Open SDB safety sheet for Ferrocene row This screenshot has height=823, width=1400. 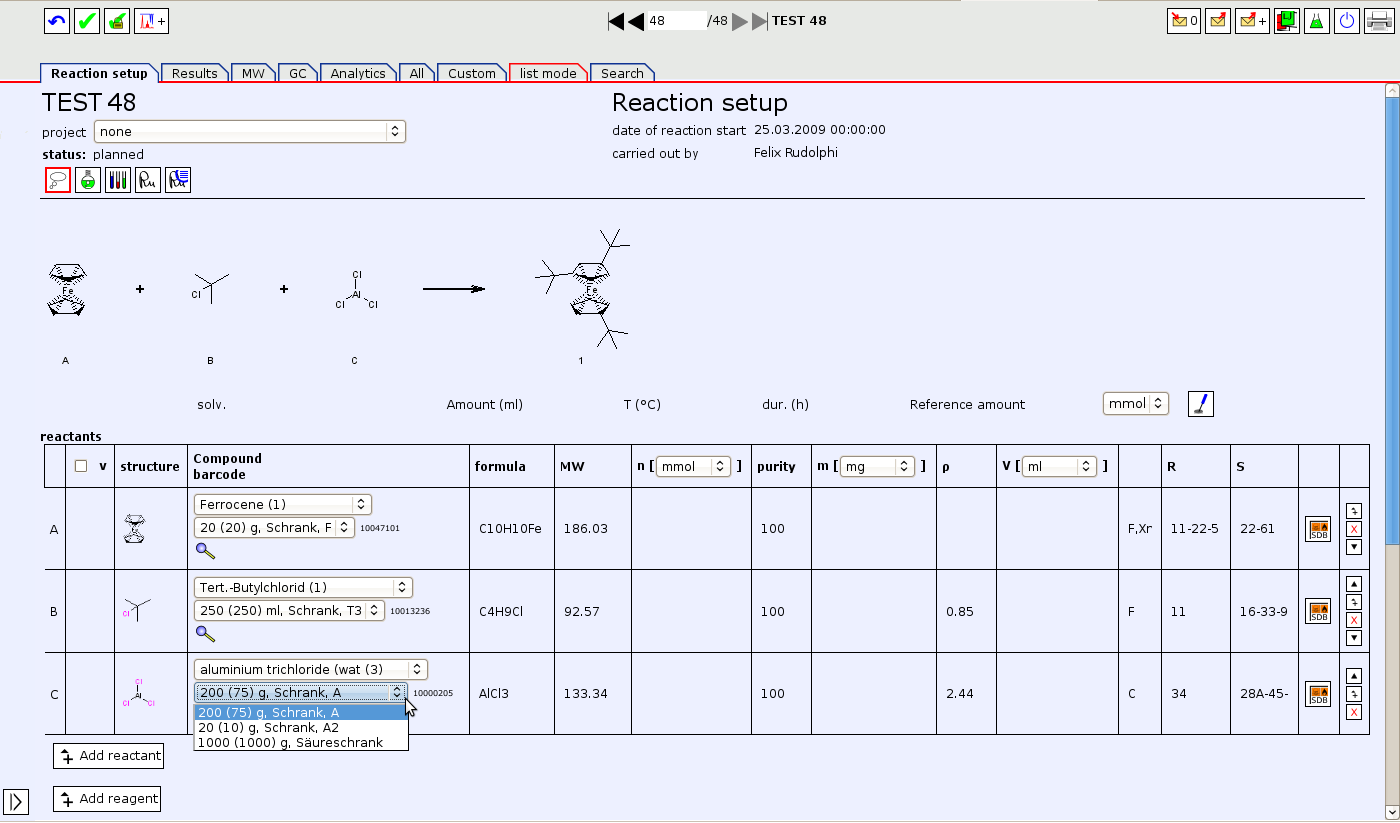coord(1318,529)
